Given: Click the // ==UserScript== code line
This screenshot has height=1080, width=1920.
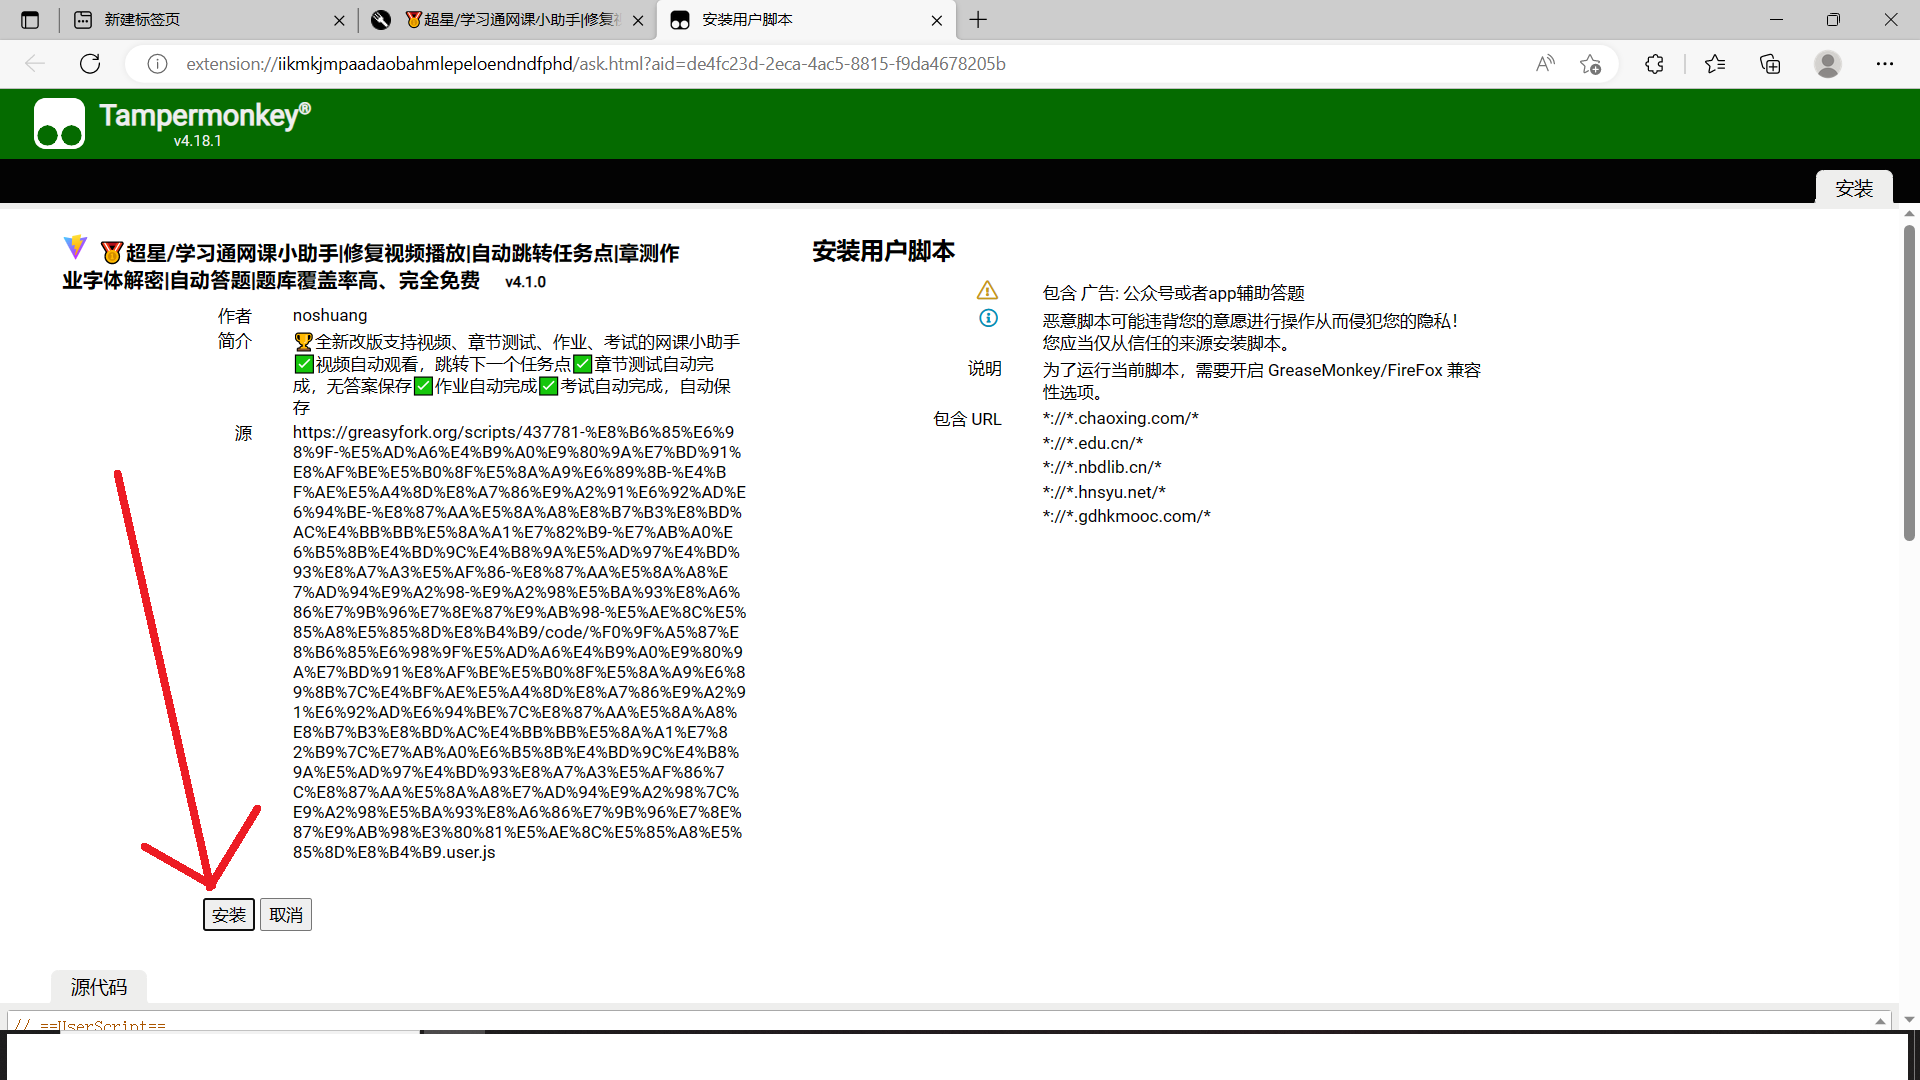Looking at the screenshot, I should pyautogui.click(x=90, y=1024).
